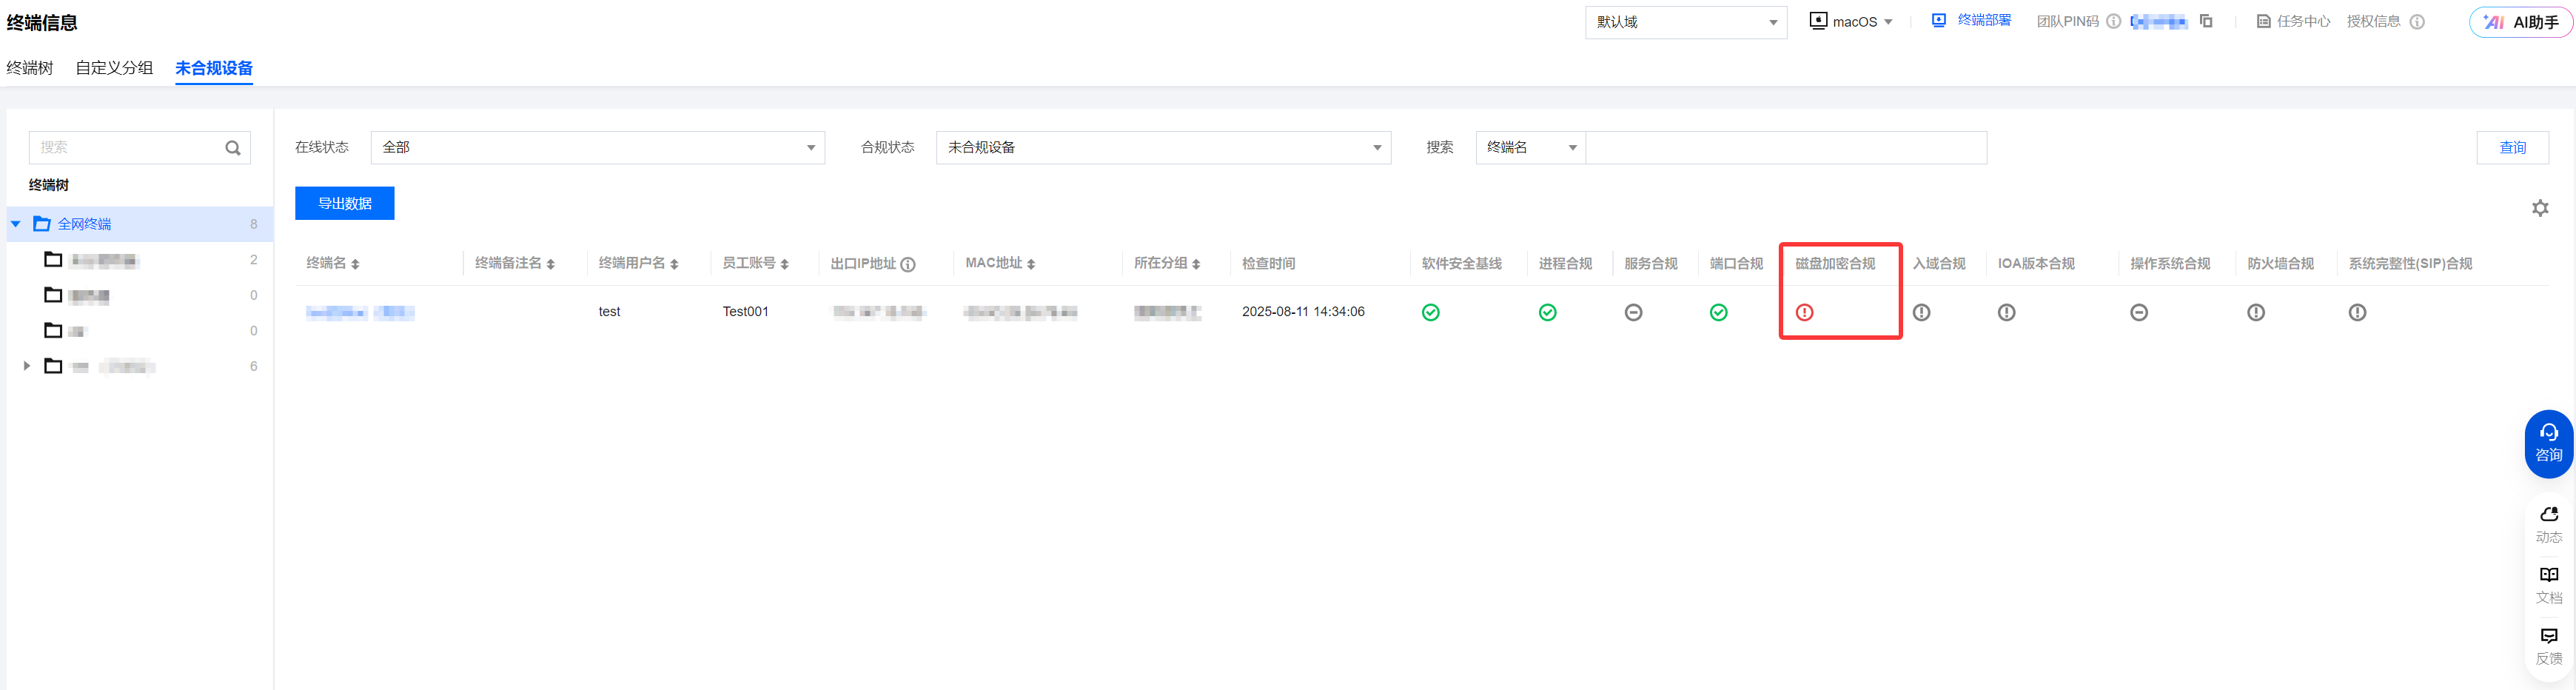
Task: Click the 查询 query button
Action: tap(2511, 148)
